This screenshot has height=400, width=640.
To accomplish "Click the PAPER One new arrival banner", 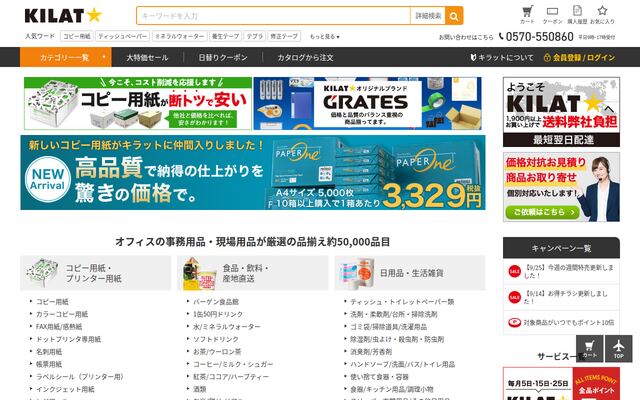I will click(253, 173).
